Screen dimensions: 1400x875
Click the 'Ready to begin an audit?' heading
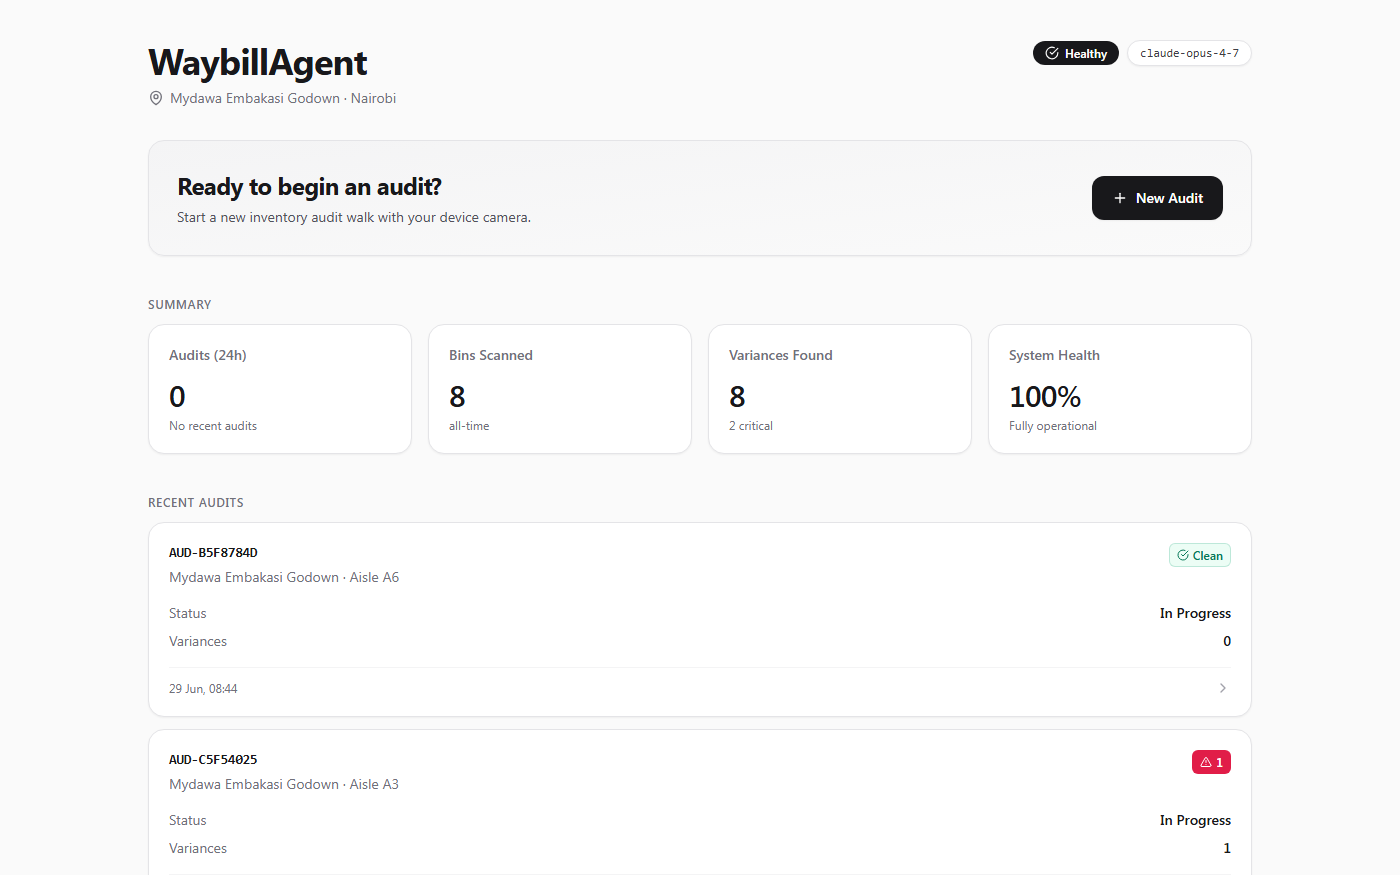point(310,187)
